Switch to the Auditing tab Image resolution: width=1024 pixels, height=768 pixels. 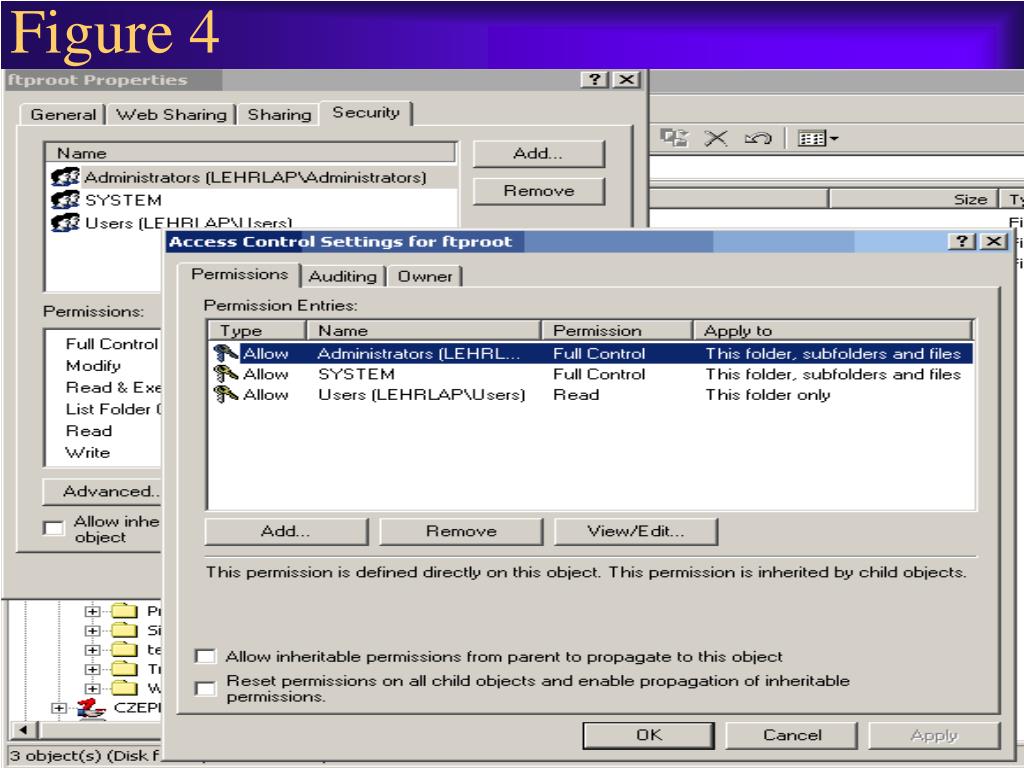343,276
